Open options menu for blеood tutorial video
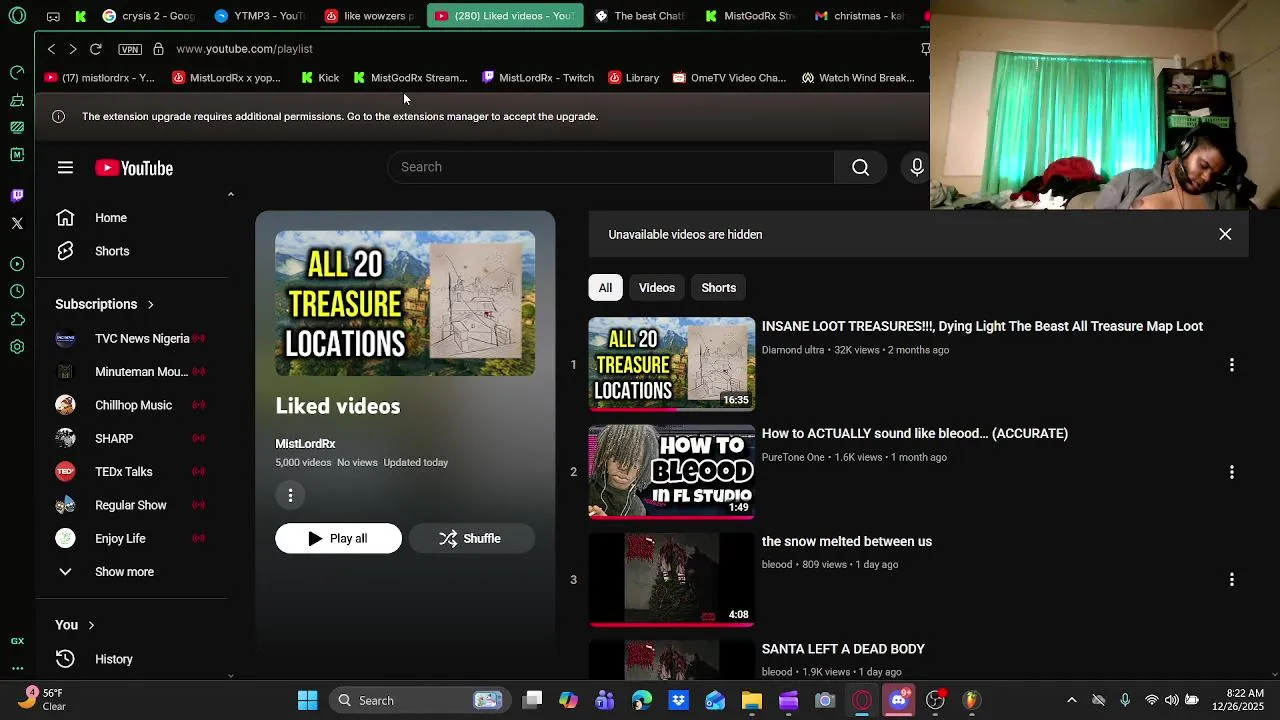Image resolution: width=1280 pixels, height=720 pixels. [1231, 472]
